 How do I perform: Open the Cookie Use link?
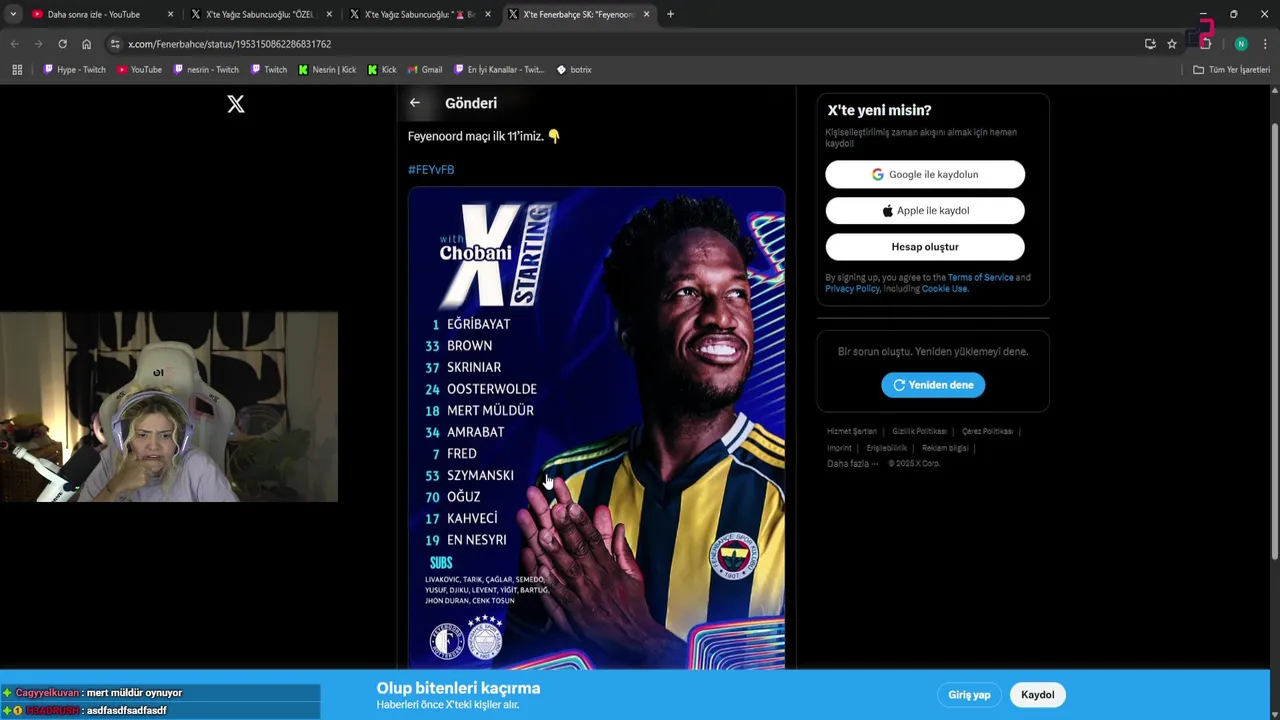click(x=945, y=289)
